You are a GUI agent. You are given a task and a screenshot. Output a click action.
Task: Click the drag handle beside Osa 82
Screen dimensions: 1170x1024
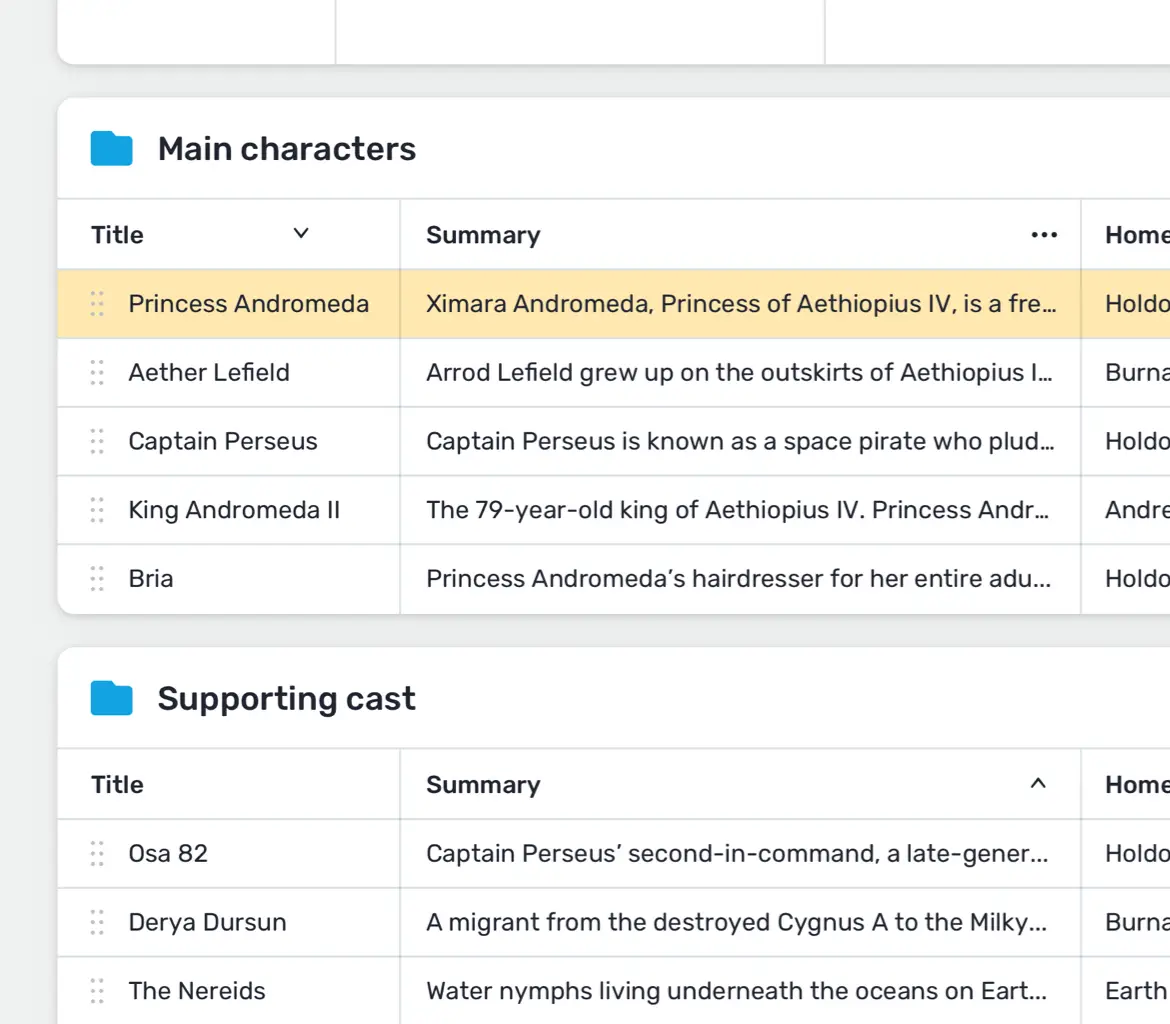point(97,854)
